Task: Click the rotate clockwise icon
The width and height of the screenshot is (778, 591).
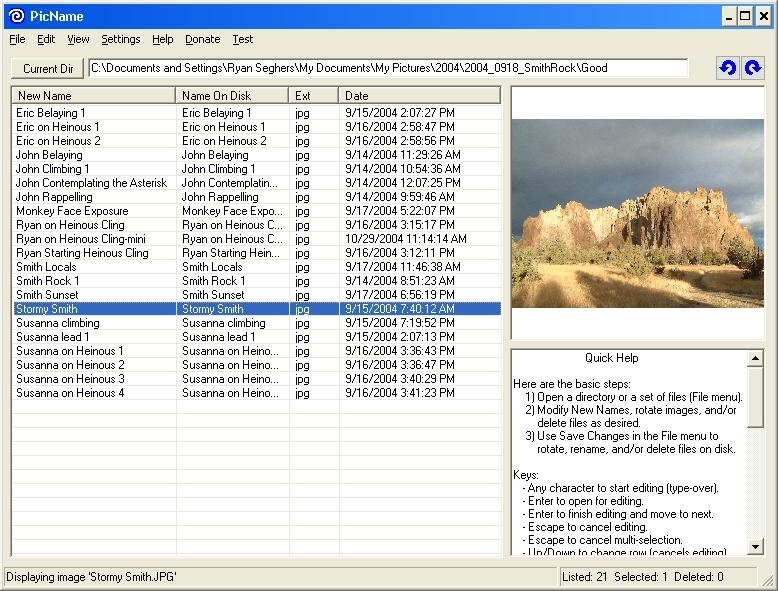Action: pyautogui.click(x=753, y=68)
